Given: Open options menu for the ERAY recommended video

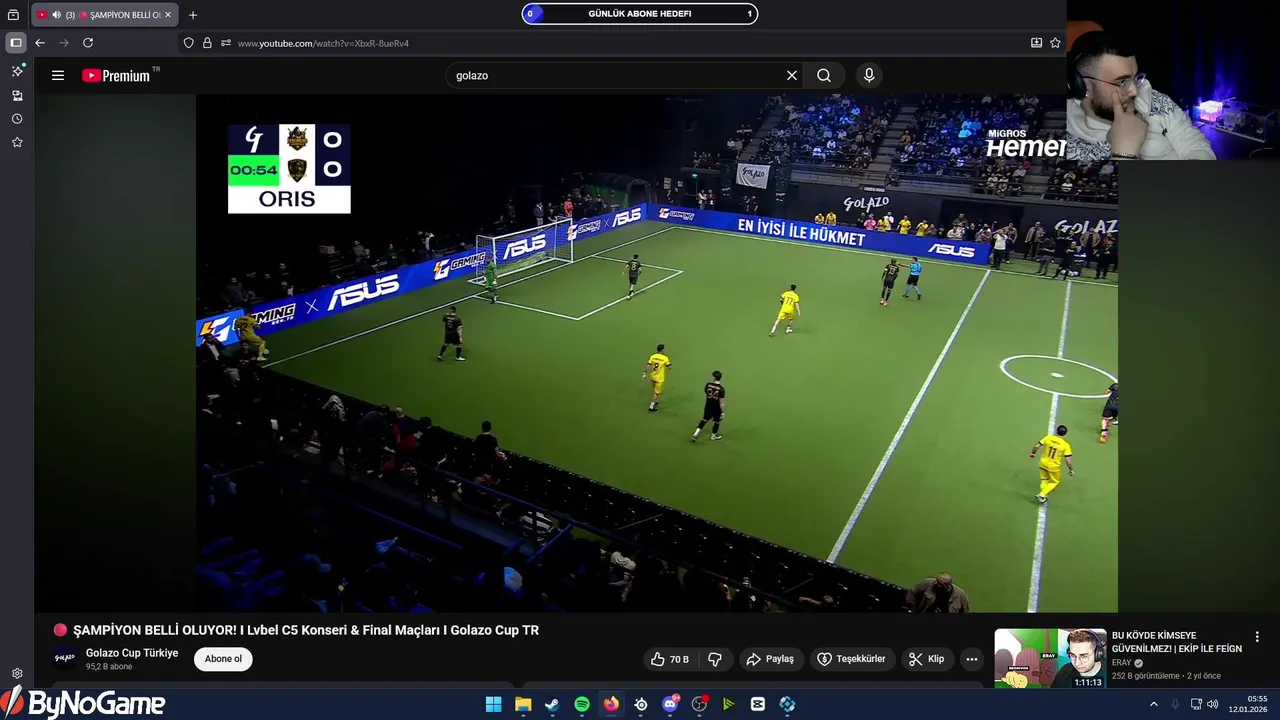Looking at the screenshot, I should pyautogui.click(x=1257, y=637).
